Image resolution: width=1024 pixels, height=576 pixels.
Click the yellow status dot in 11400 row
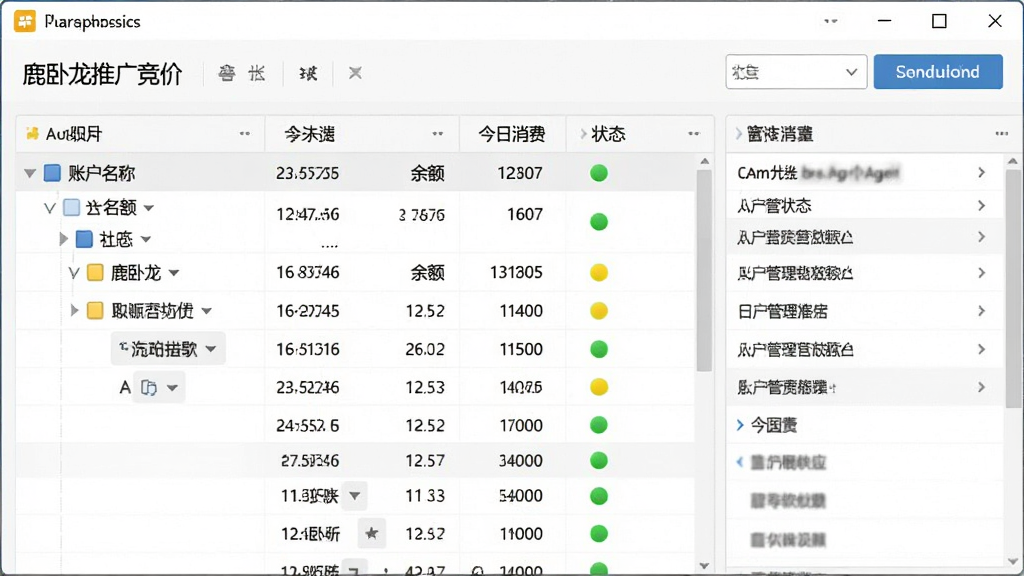(599, 311)
